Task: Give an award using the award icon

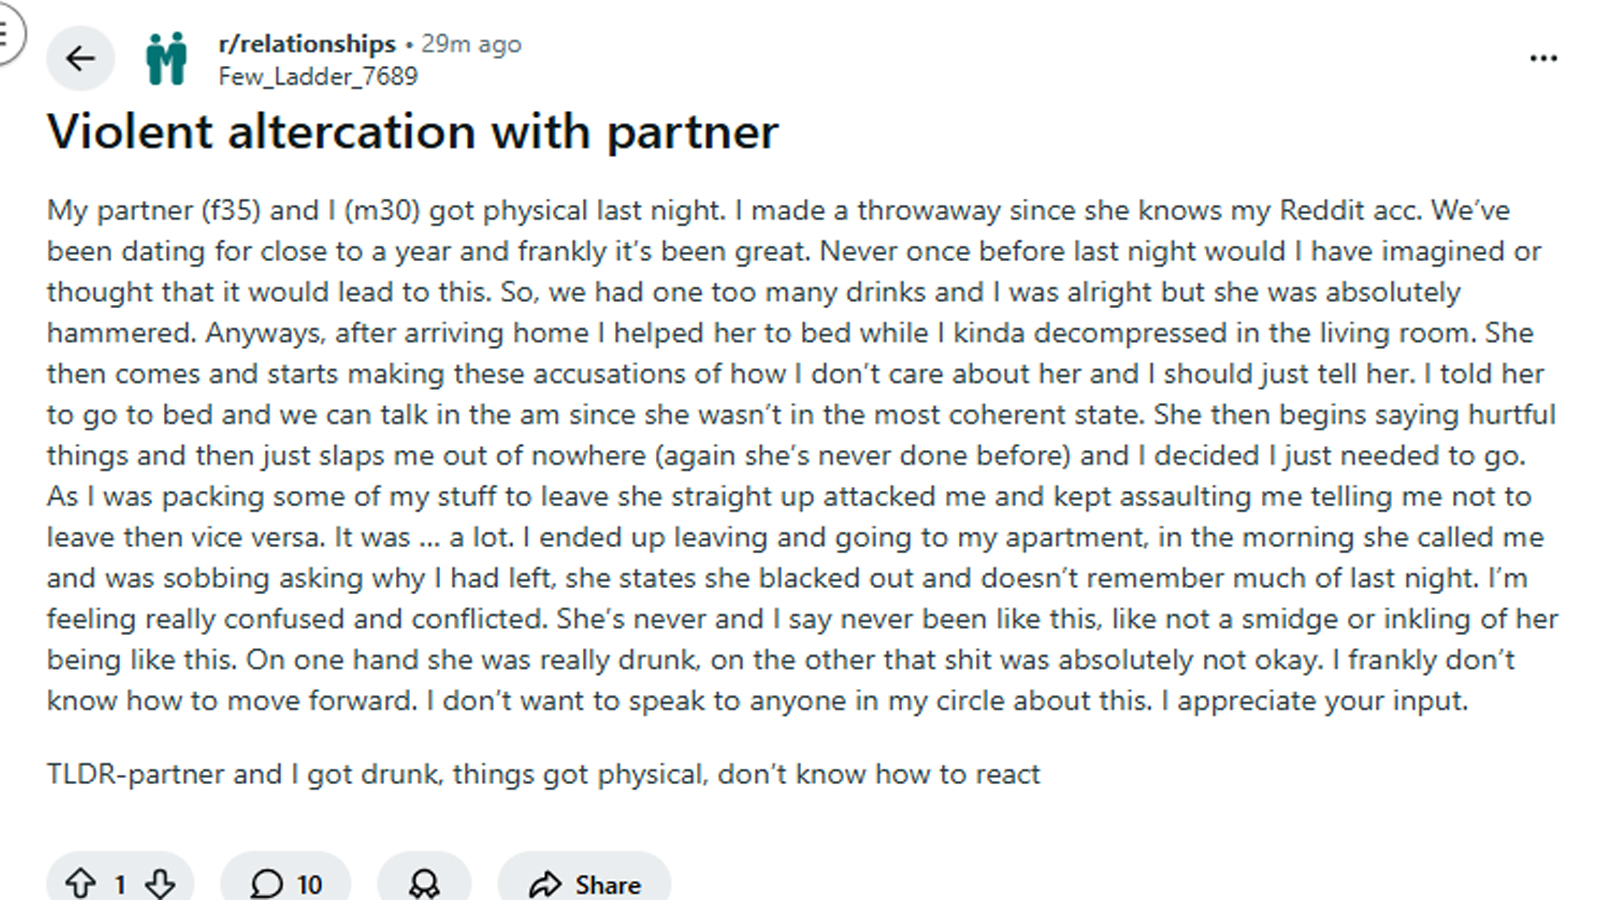Action: [424, 883]
